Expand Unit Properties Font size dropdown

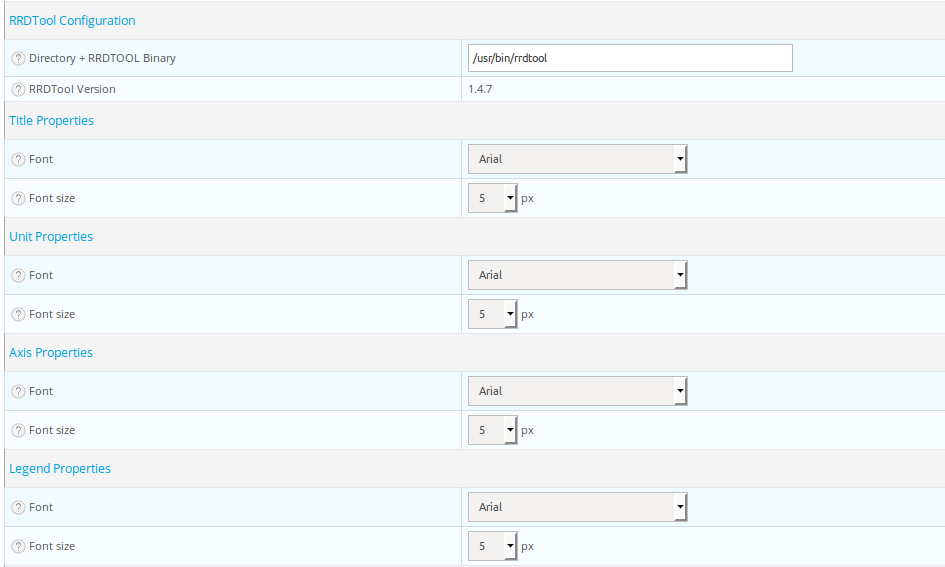(x=492, y=315)
